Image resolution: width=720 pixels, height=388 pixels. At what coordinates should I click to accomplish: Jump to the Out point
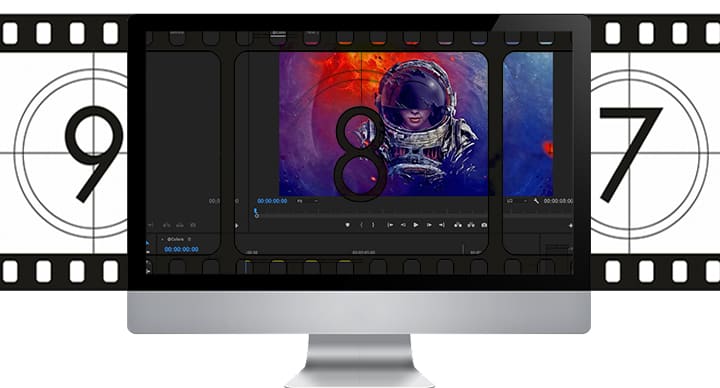[x=441, y=225]
